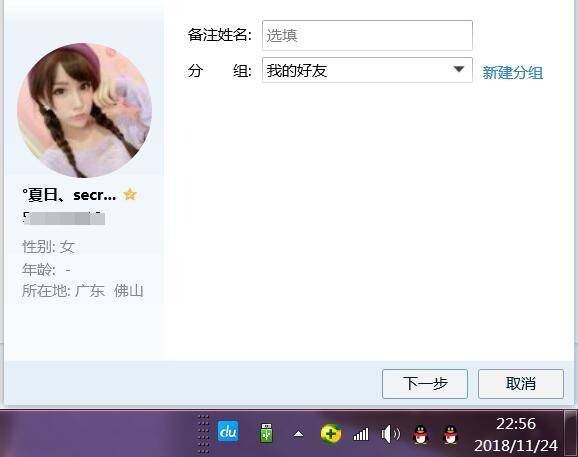This screenshot has width=578, height=457.
Task: Show hidden tray icons arrow
Action: coord(298,434)
